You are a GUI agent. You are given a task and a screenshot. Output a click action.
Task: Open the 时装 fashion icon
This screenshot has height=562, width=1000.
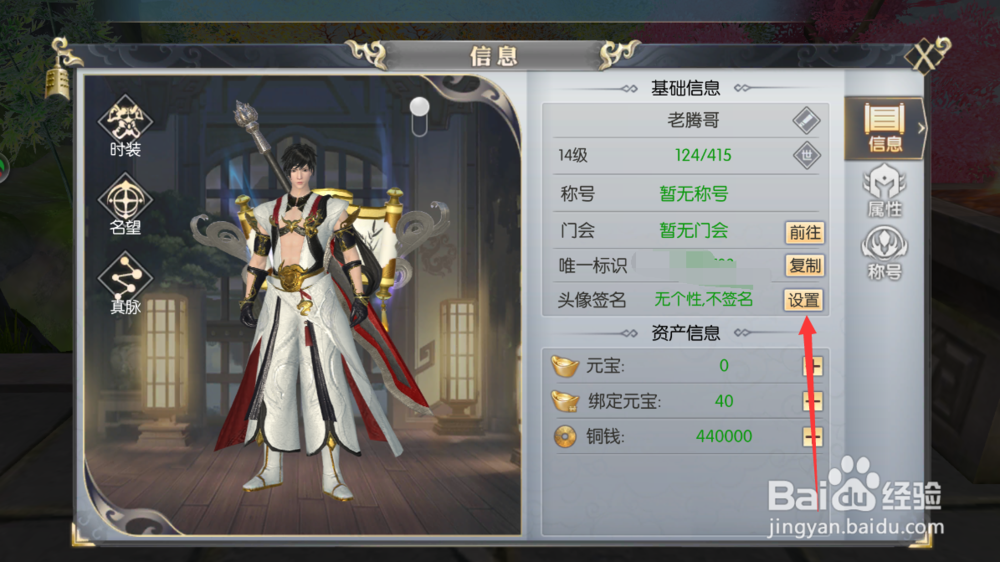[125, 126]
